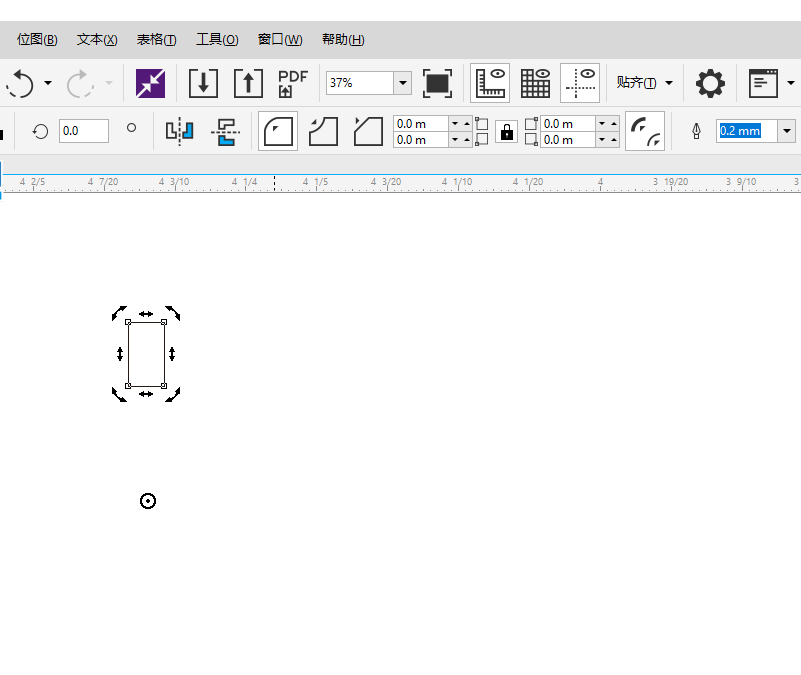Open the 工具(O) menu
This screenshot has width=801, height=675.
(x=217, y=40)
